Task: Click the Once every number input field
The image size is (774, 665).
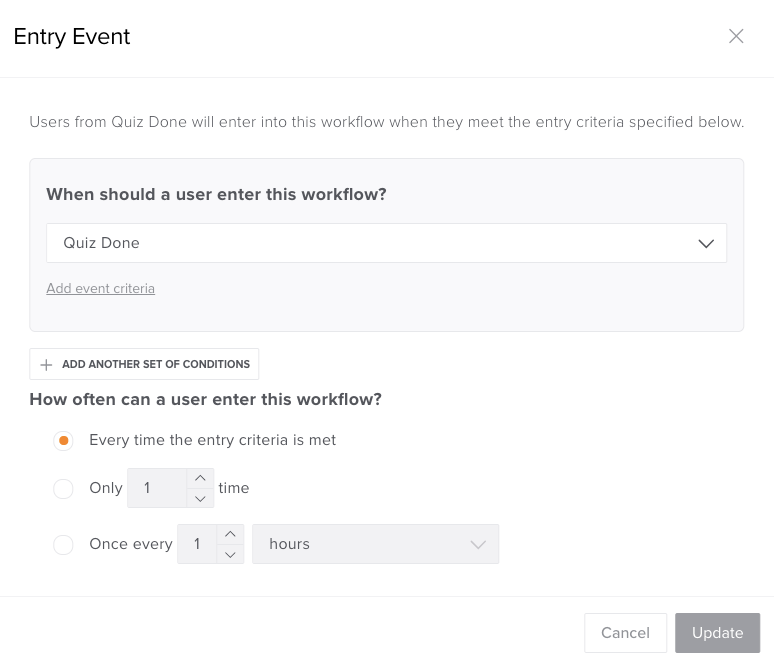Action: [197, 544]
